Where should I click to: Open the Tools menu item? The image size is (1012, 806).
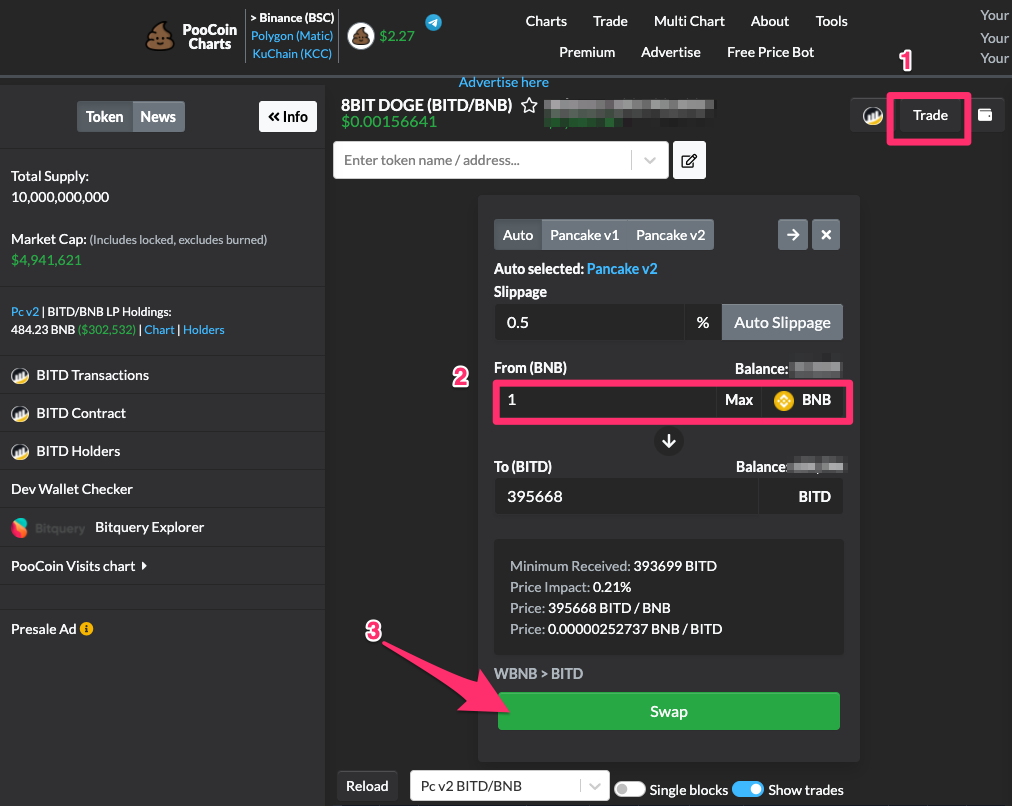coord(831,21)
